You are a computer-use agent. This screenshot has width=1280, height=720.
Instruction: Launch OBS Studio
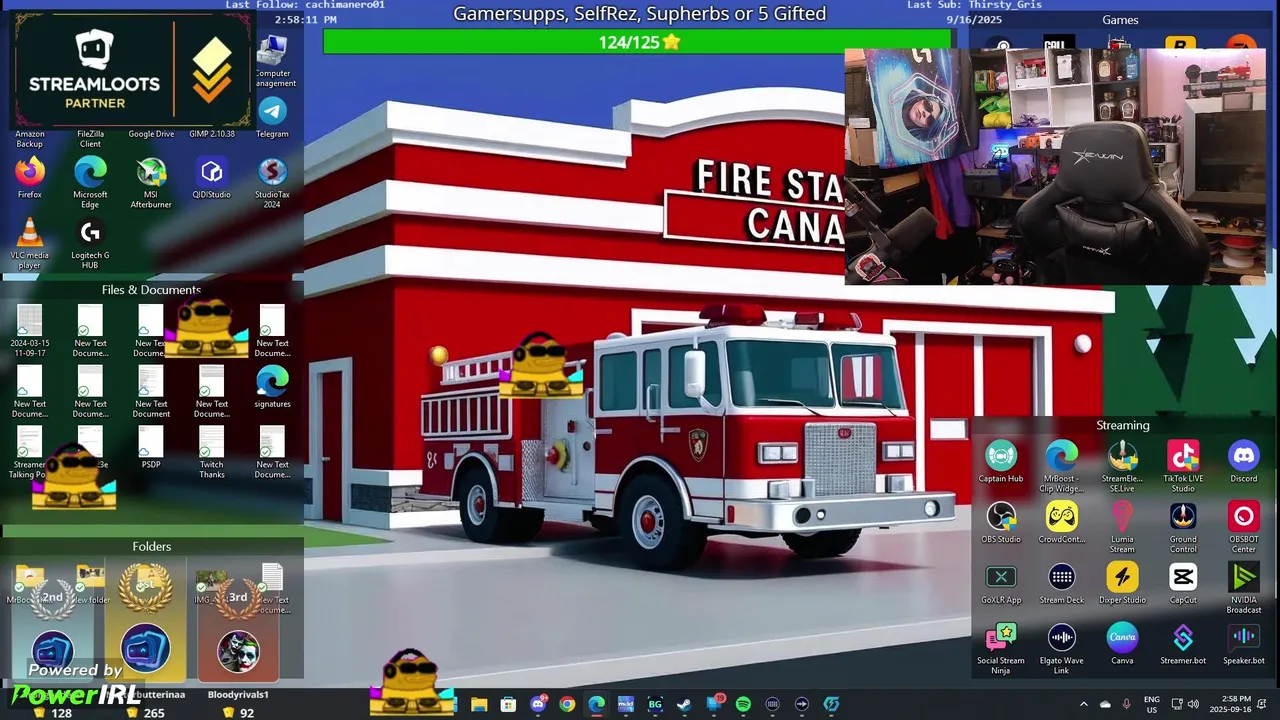[x=1001, y=523]
